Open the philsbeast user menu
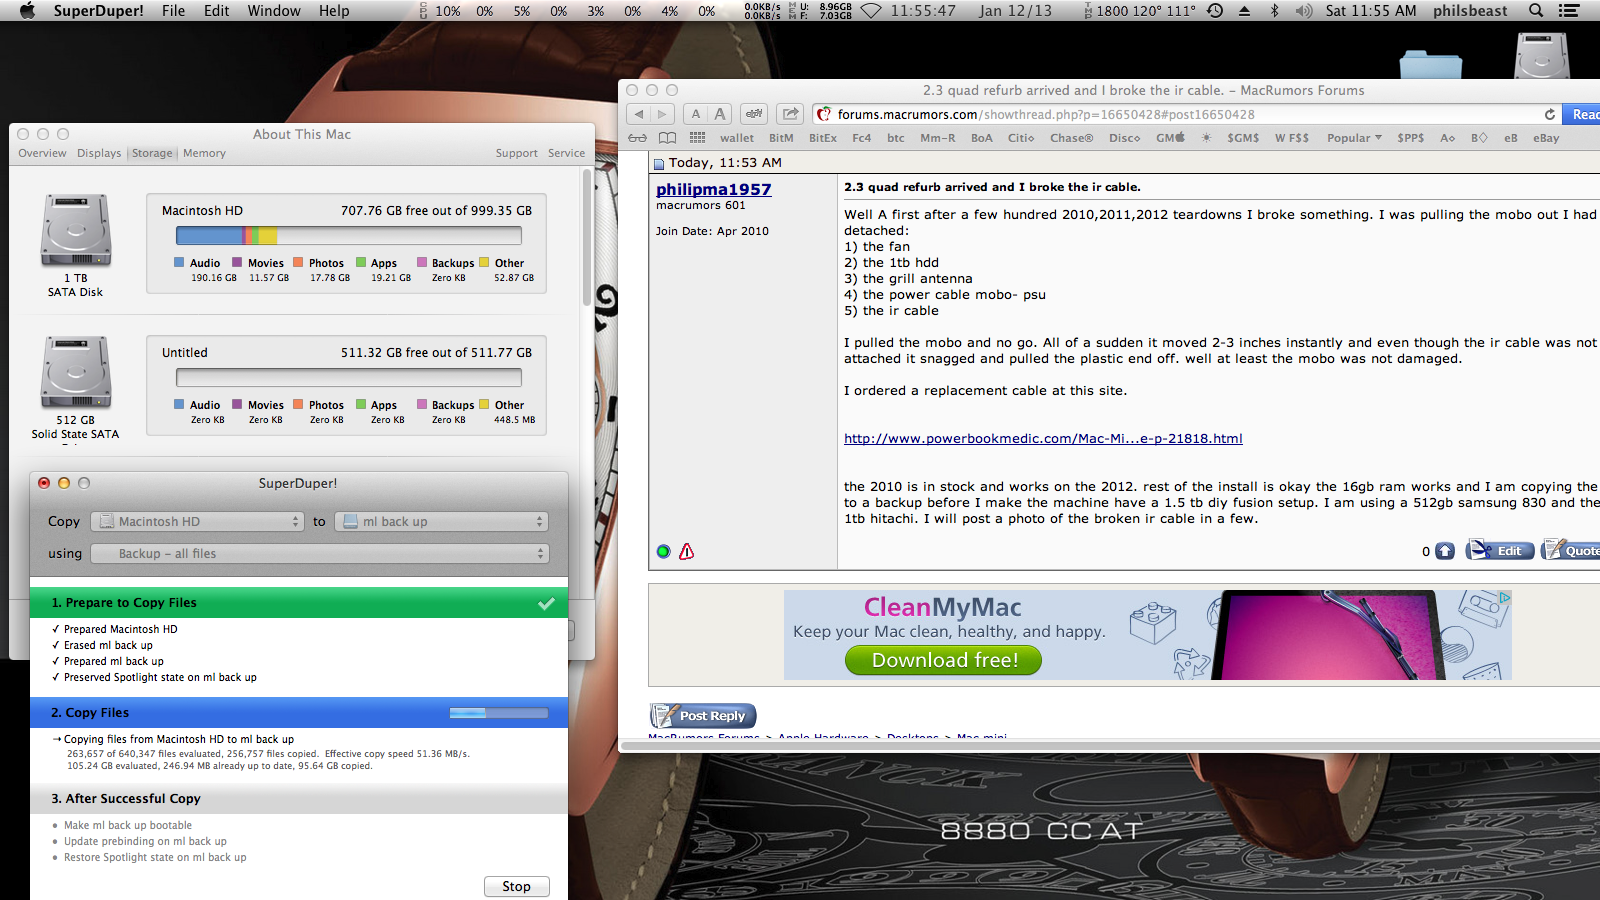1600x900 pixels. point(1470,11)
